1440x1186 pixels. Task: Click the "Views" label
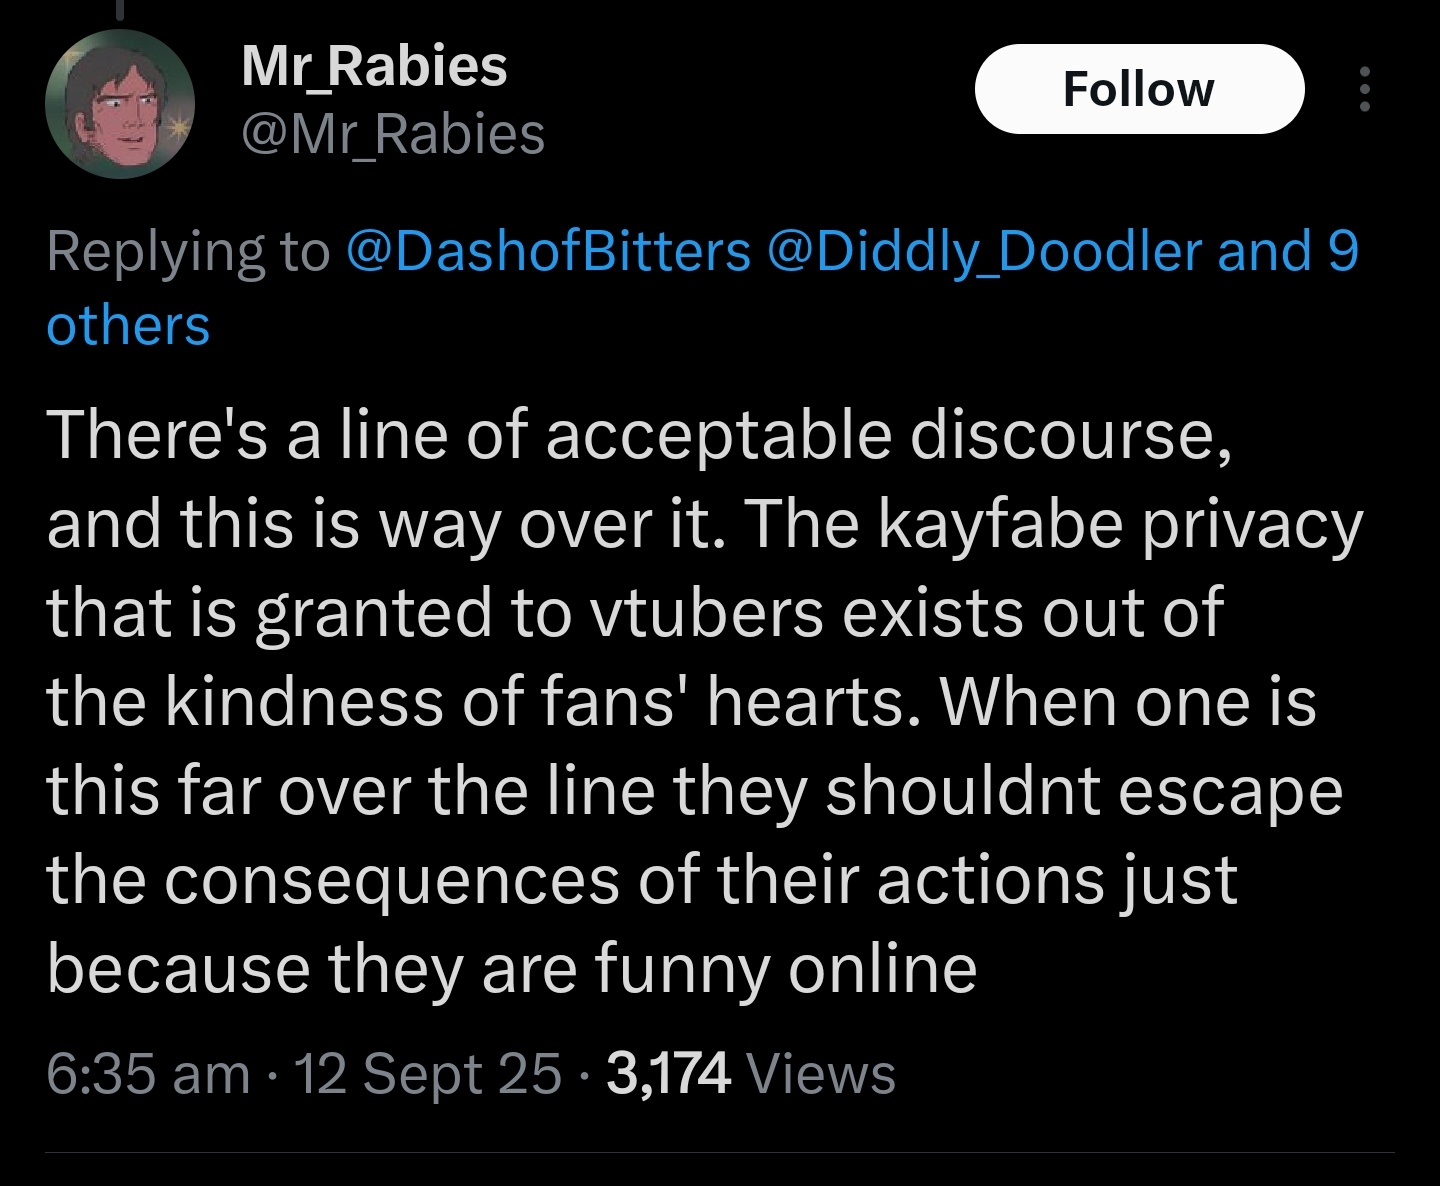point(821,1074)
